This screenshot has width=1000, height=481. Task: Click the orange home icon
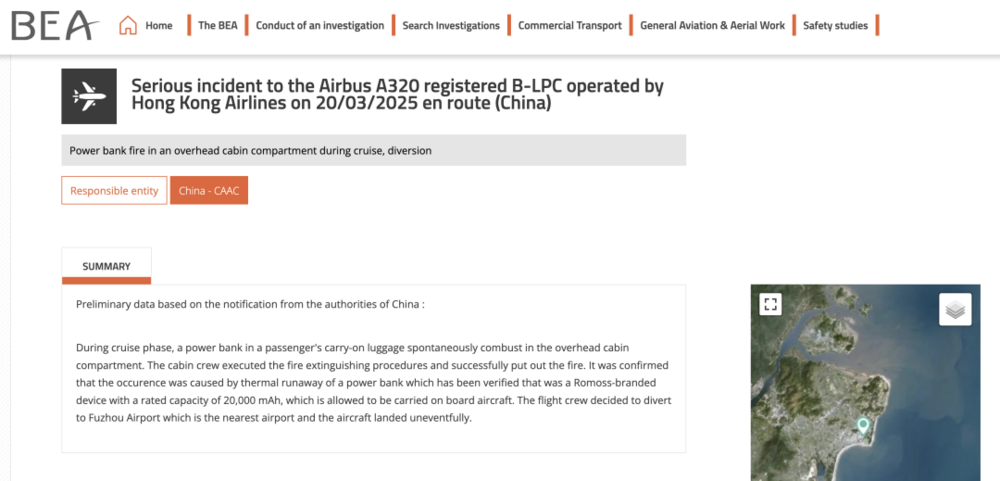coord(128,26)
